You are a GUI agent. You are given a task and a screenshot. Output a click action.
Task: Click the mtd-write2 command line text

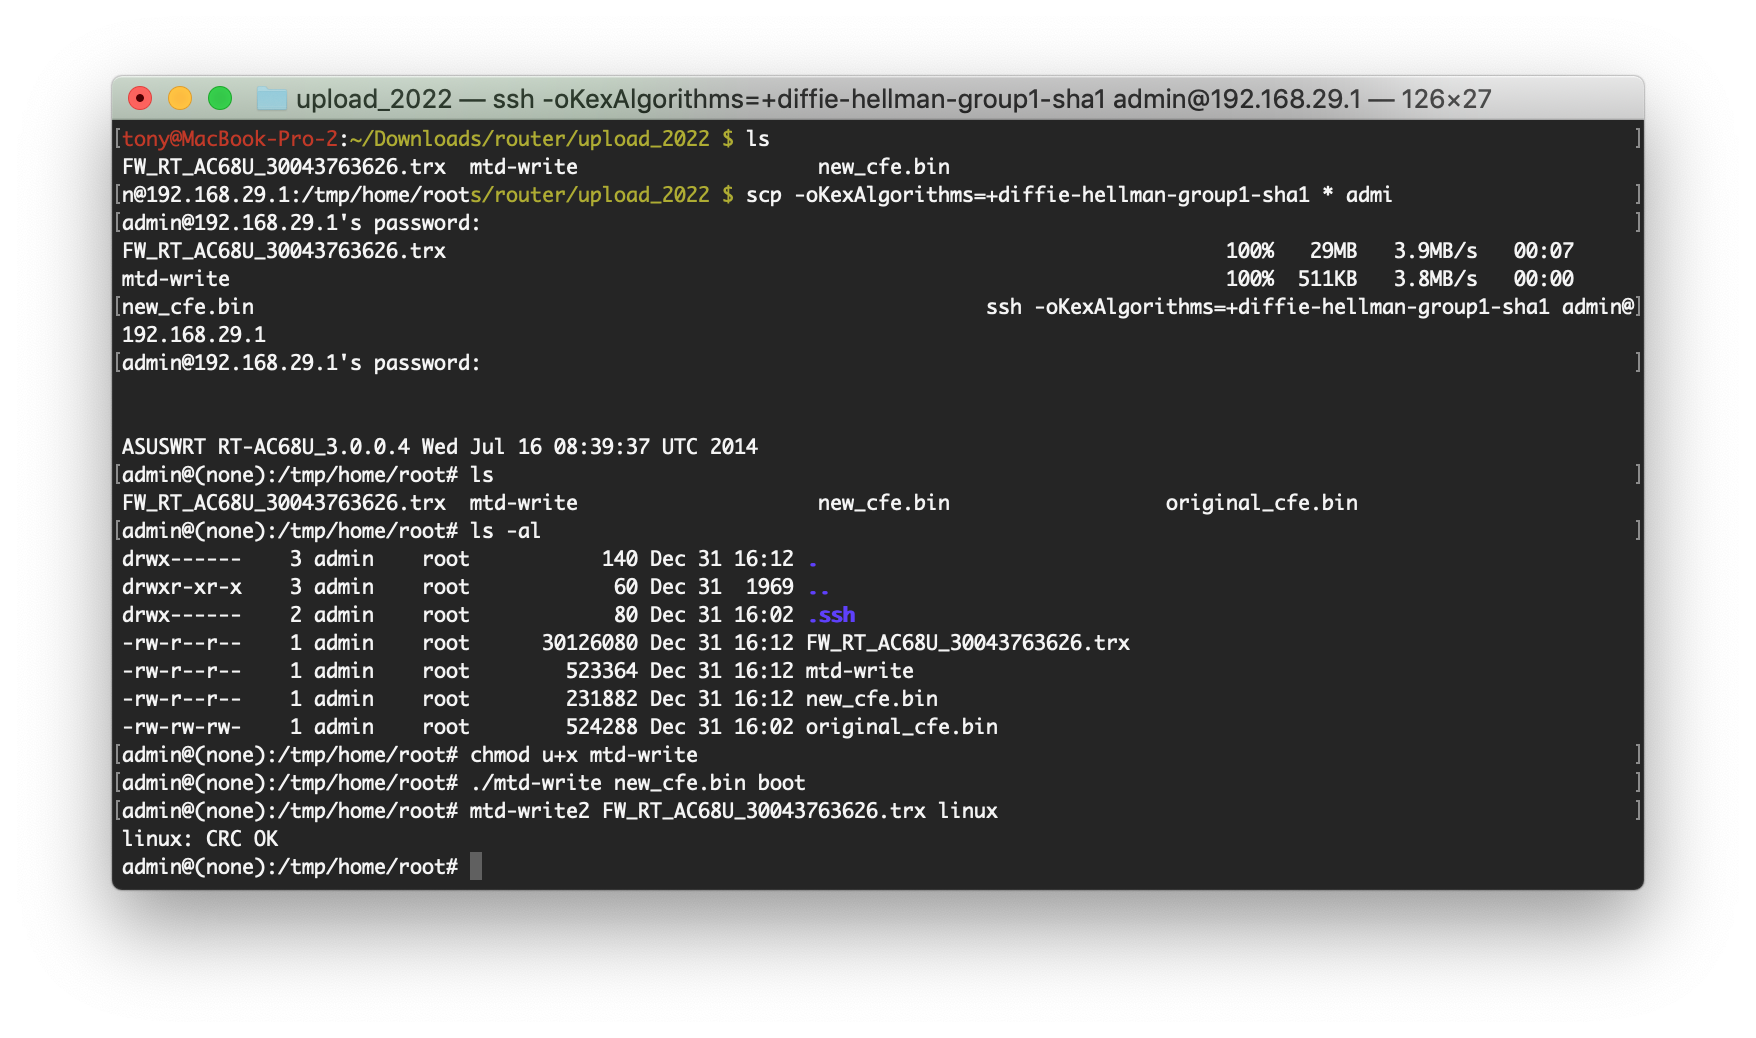click(x=733, y=811)
